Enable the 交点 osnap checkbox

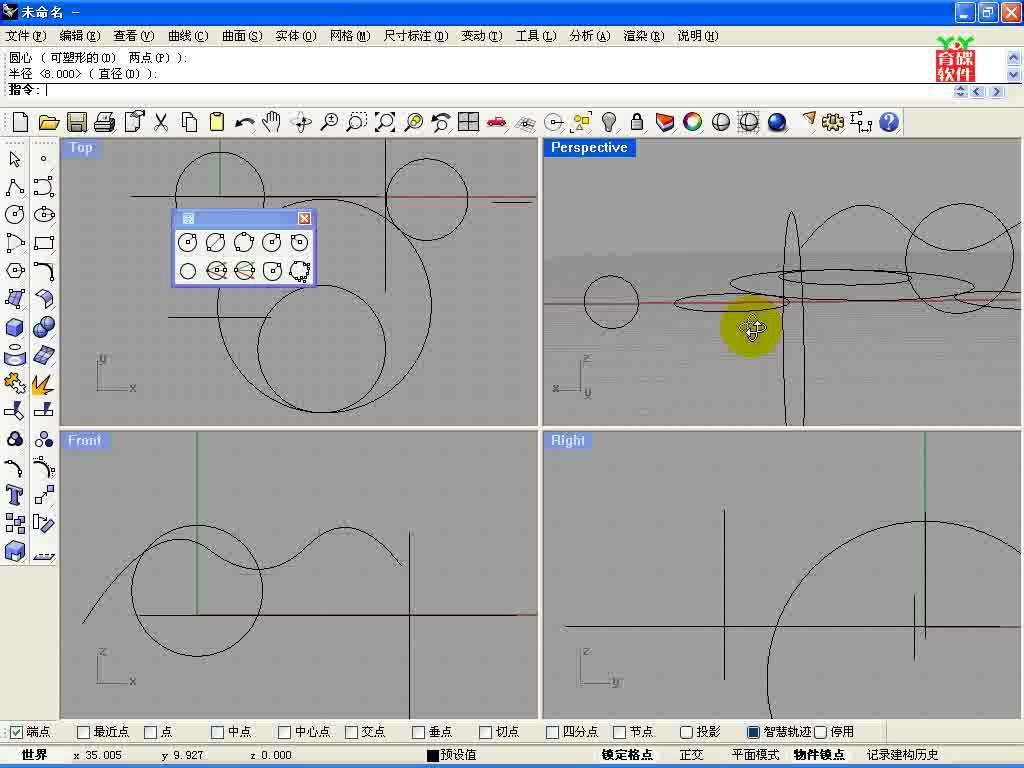click(351, 732)
